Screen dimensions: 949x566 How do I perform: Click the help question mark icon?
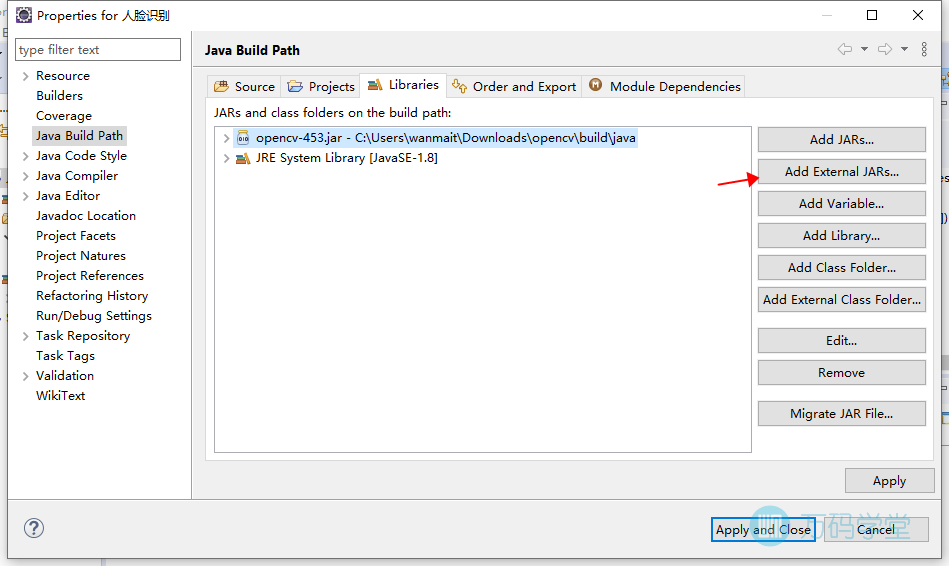[34, 528]
